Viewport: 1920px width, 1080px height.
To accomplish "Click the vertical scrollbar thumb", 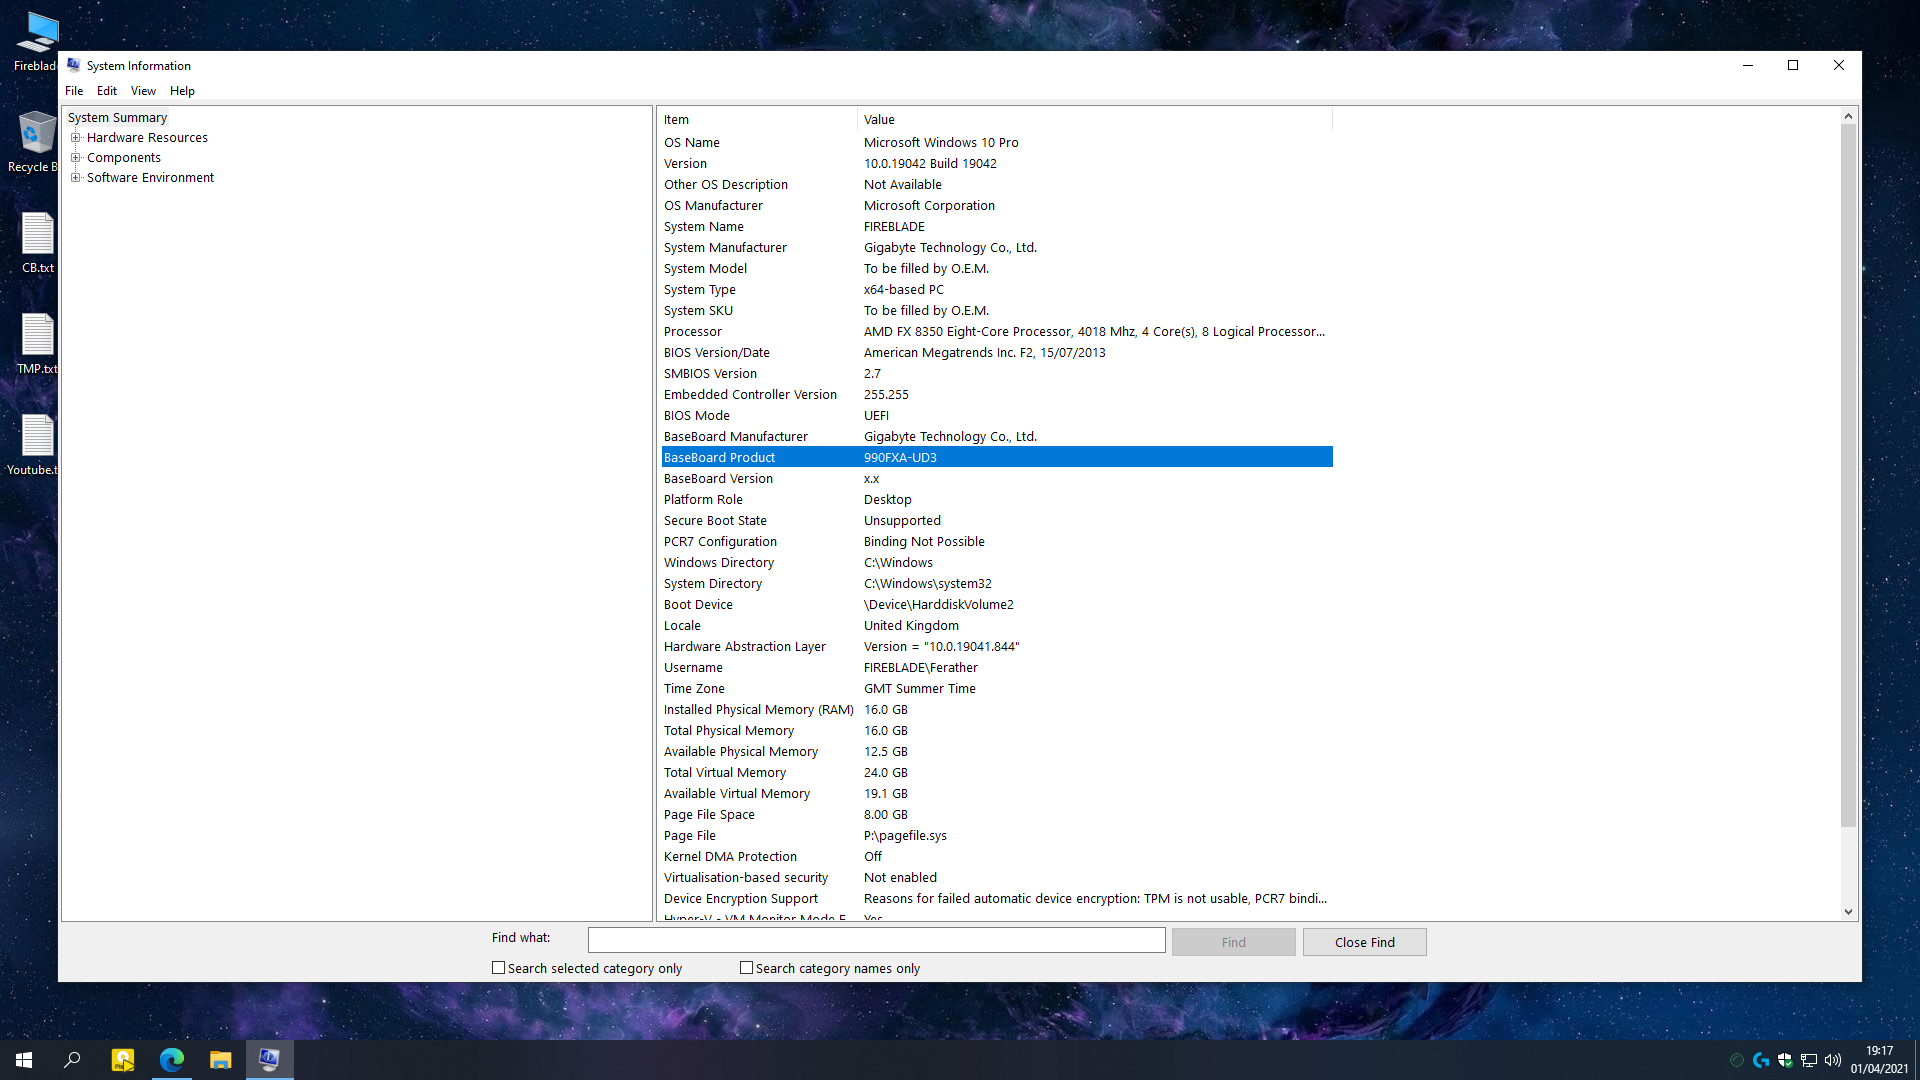I will 1848,474.
